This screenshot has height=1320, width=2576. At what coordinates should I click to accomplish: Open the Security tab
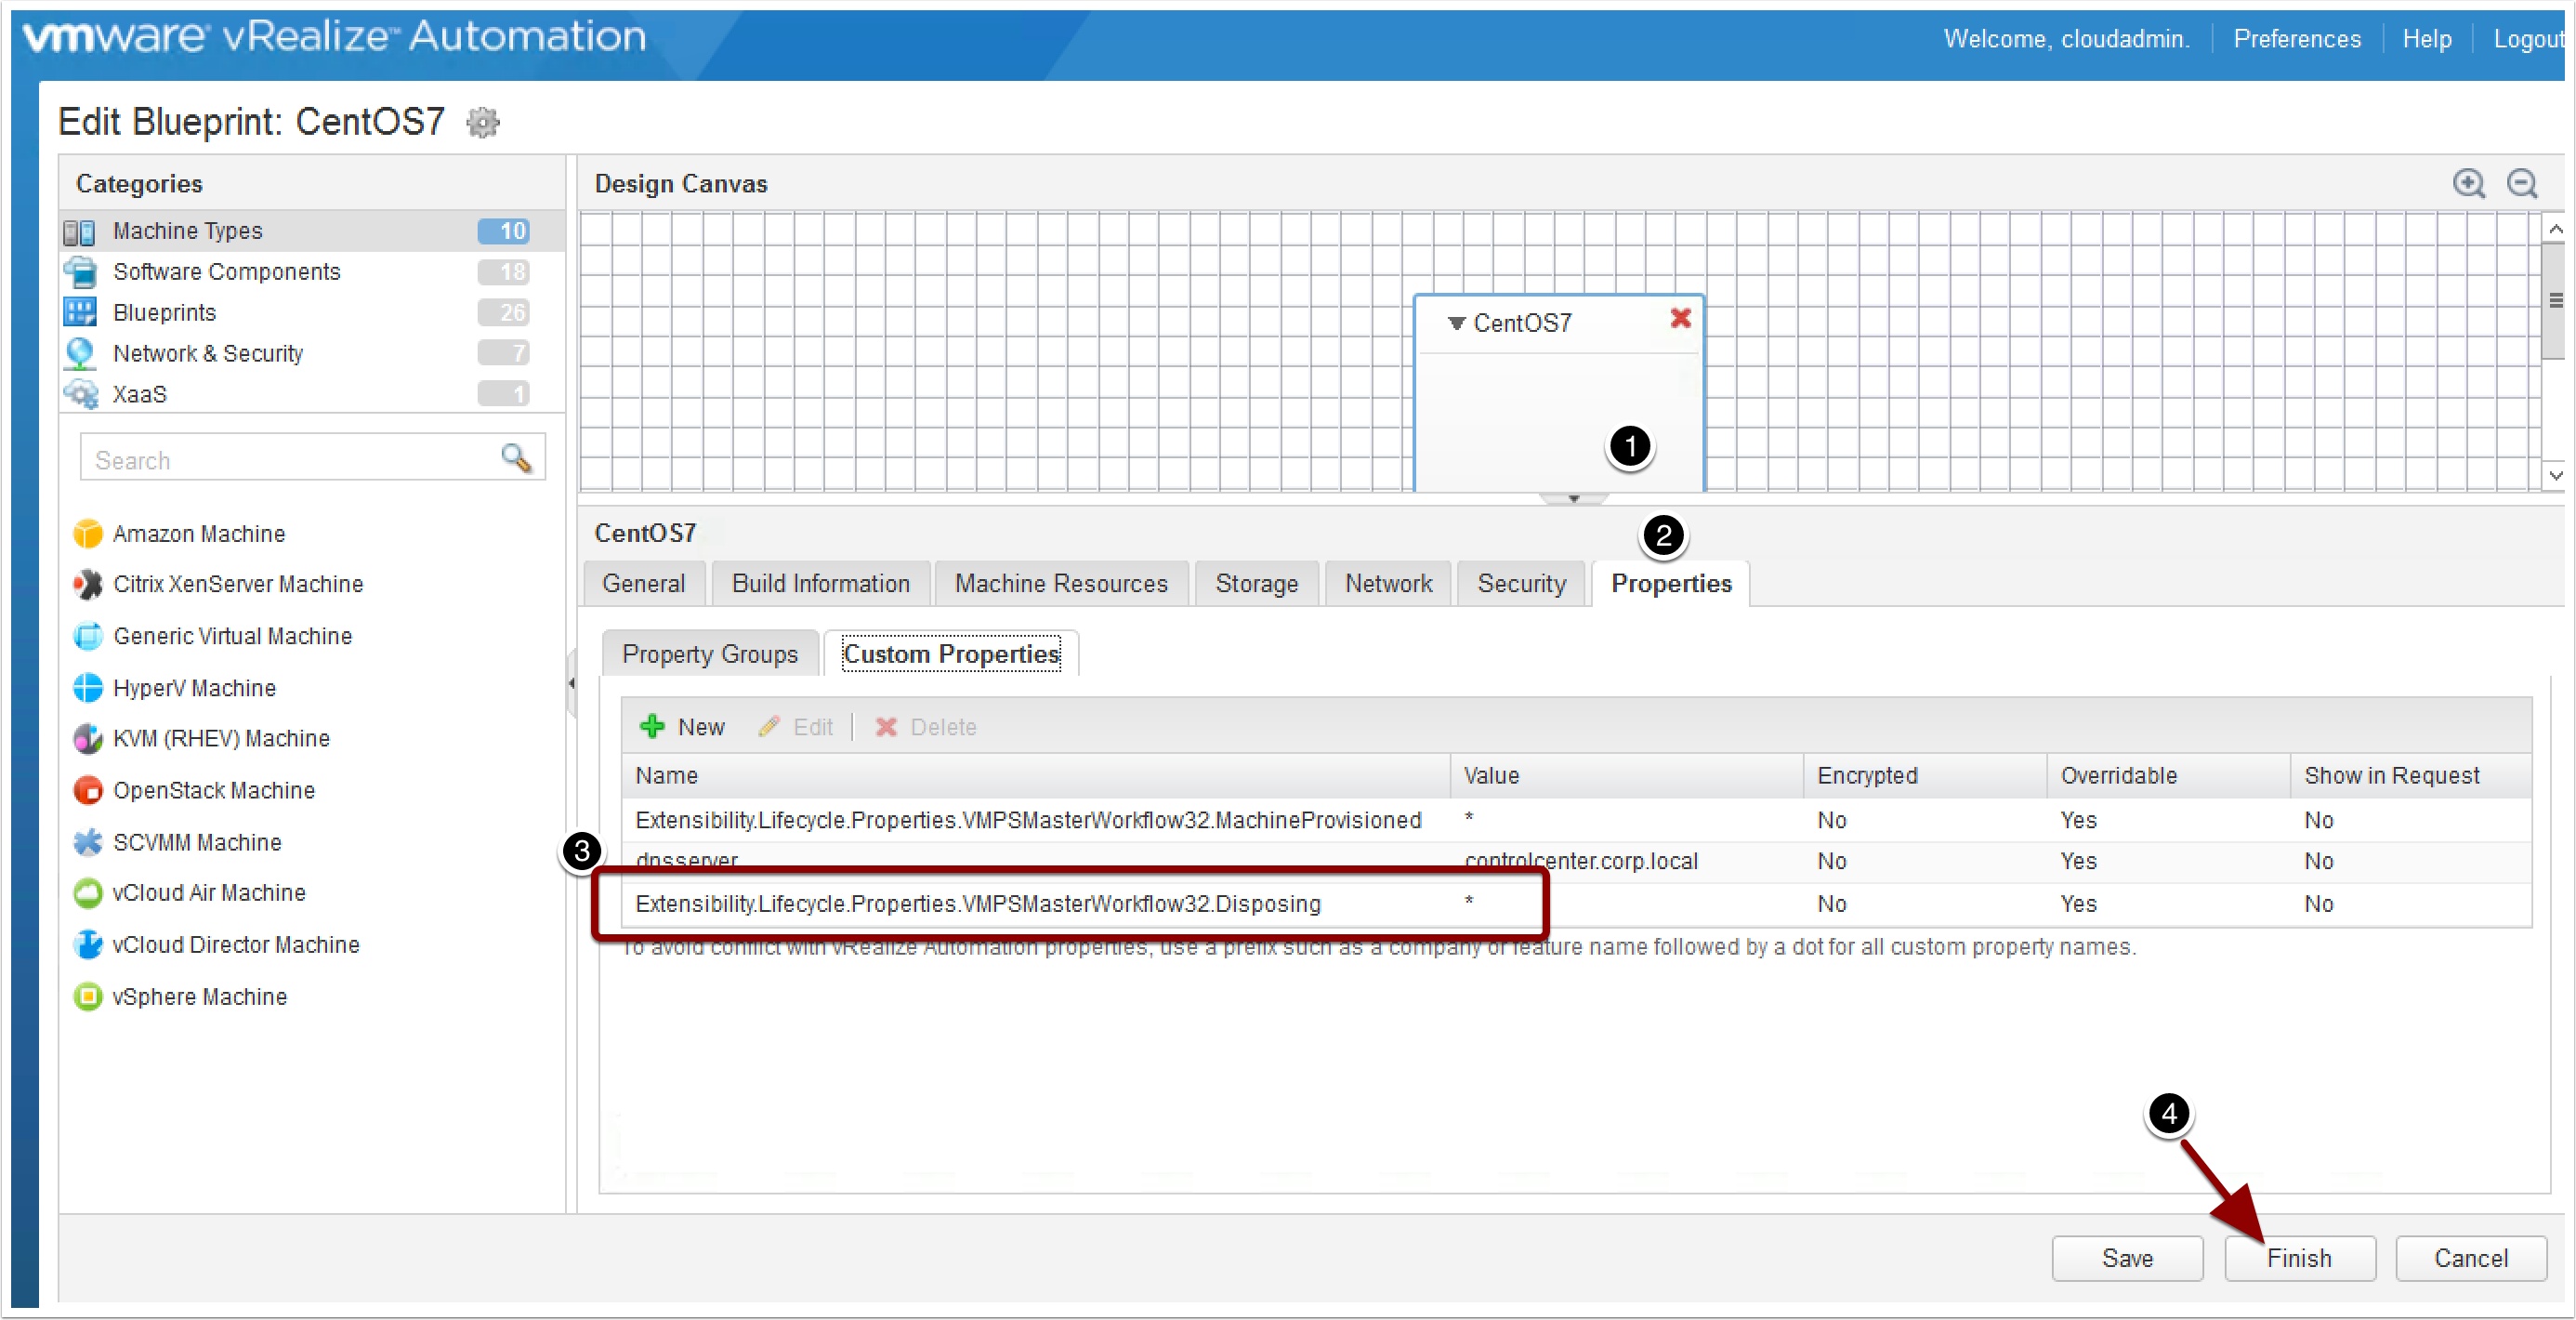(1522, 584)
